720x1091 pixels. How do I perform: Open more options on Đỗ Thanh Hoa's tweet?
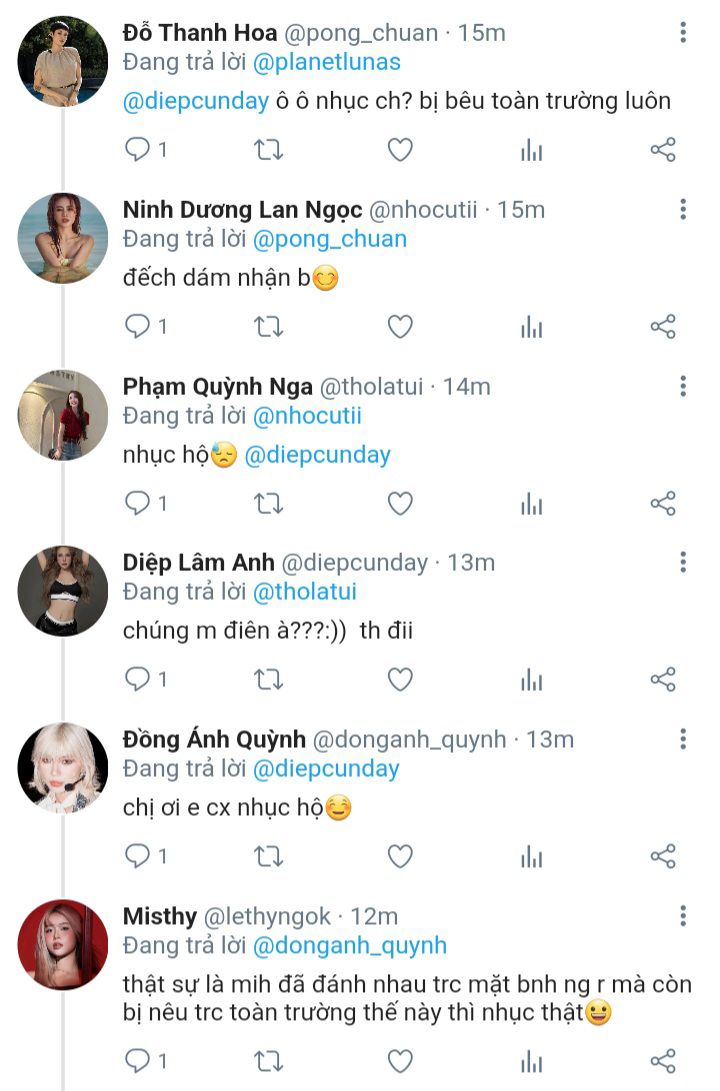(683, 32)
